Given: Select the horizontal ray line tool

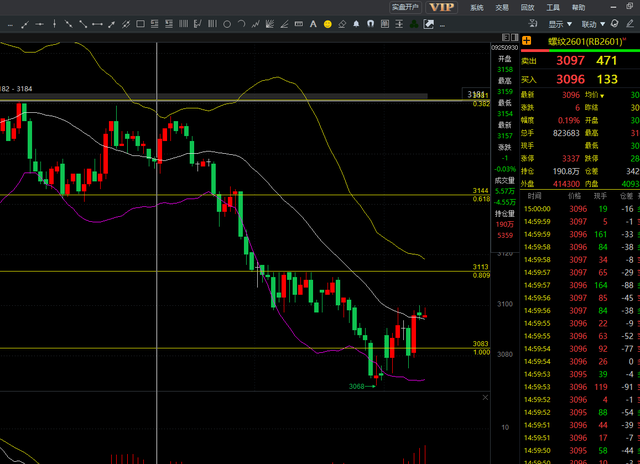Looking at the screenshot, I should (x=40, y=24).
